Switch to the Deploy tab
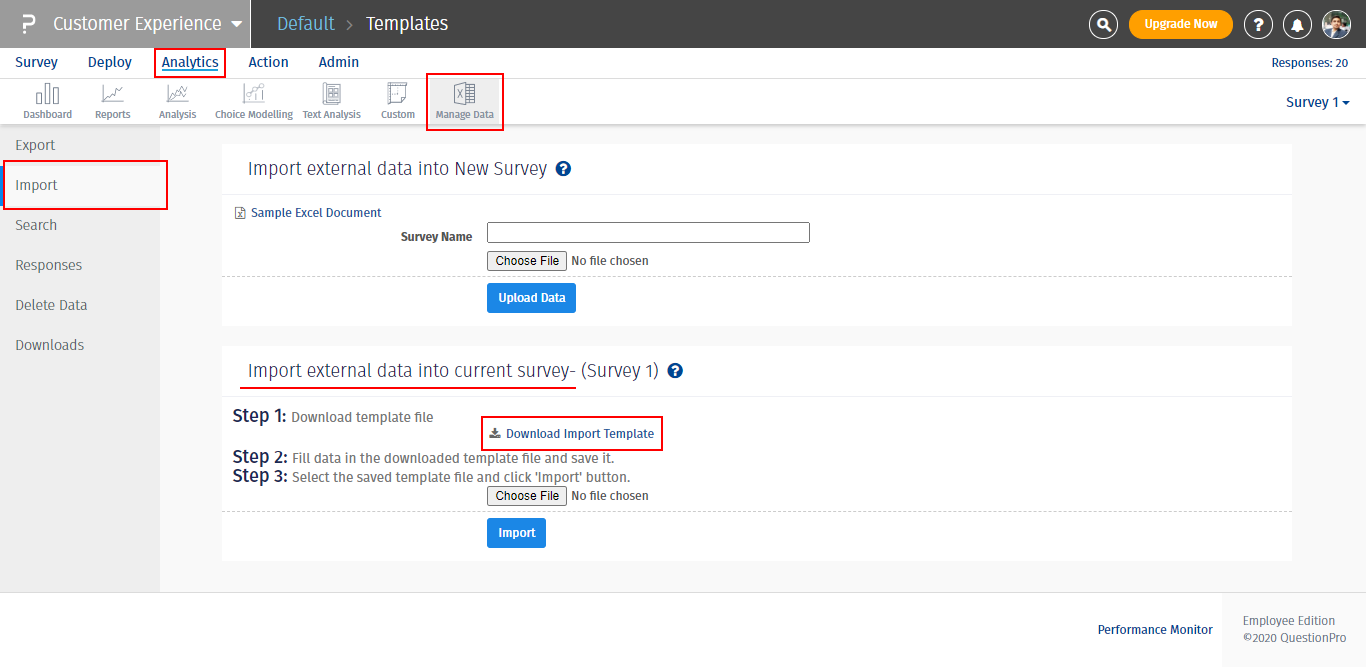 point(110,62)
